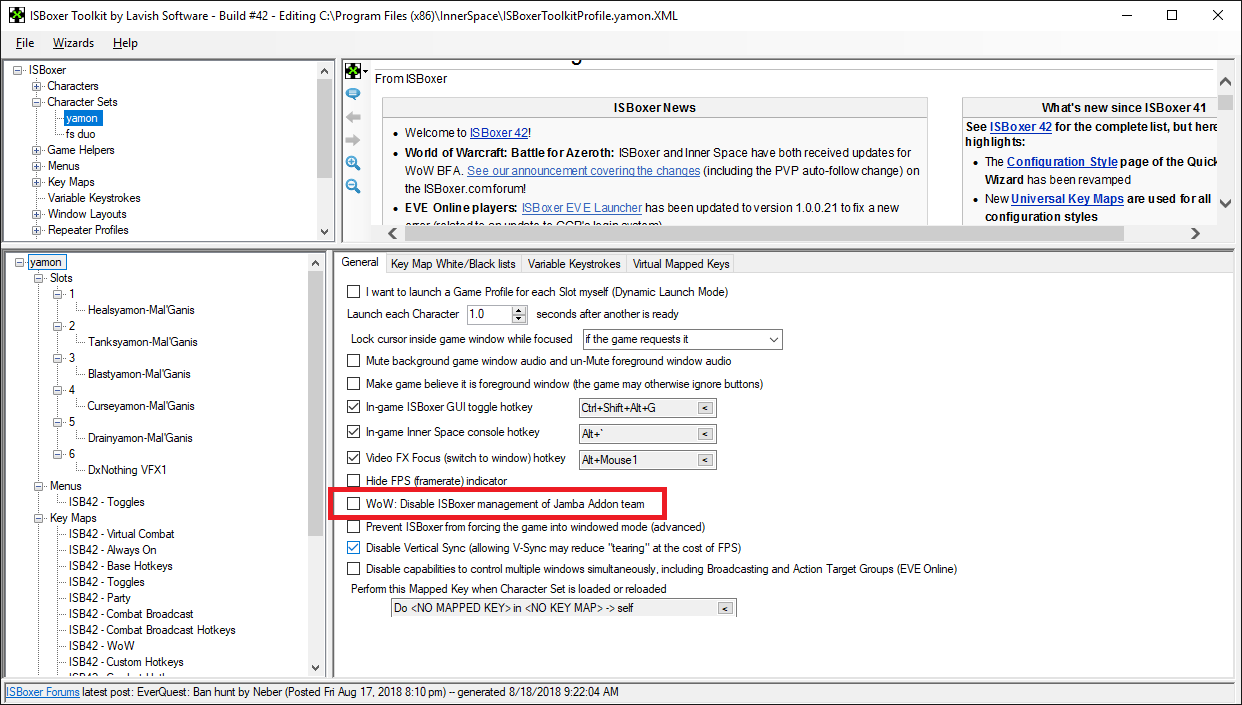Enable Hide FPS framerate indicator
This screenshot has width=1242, height=705.
(353, 481)
